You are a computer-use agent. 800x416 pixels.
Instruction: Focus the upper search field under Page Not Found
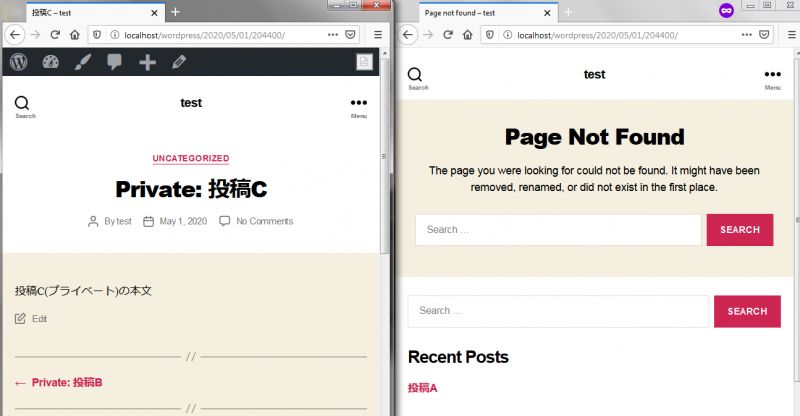[558, 230]
